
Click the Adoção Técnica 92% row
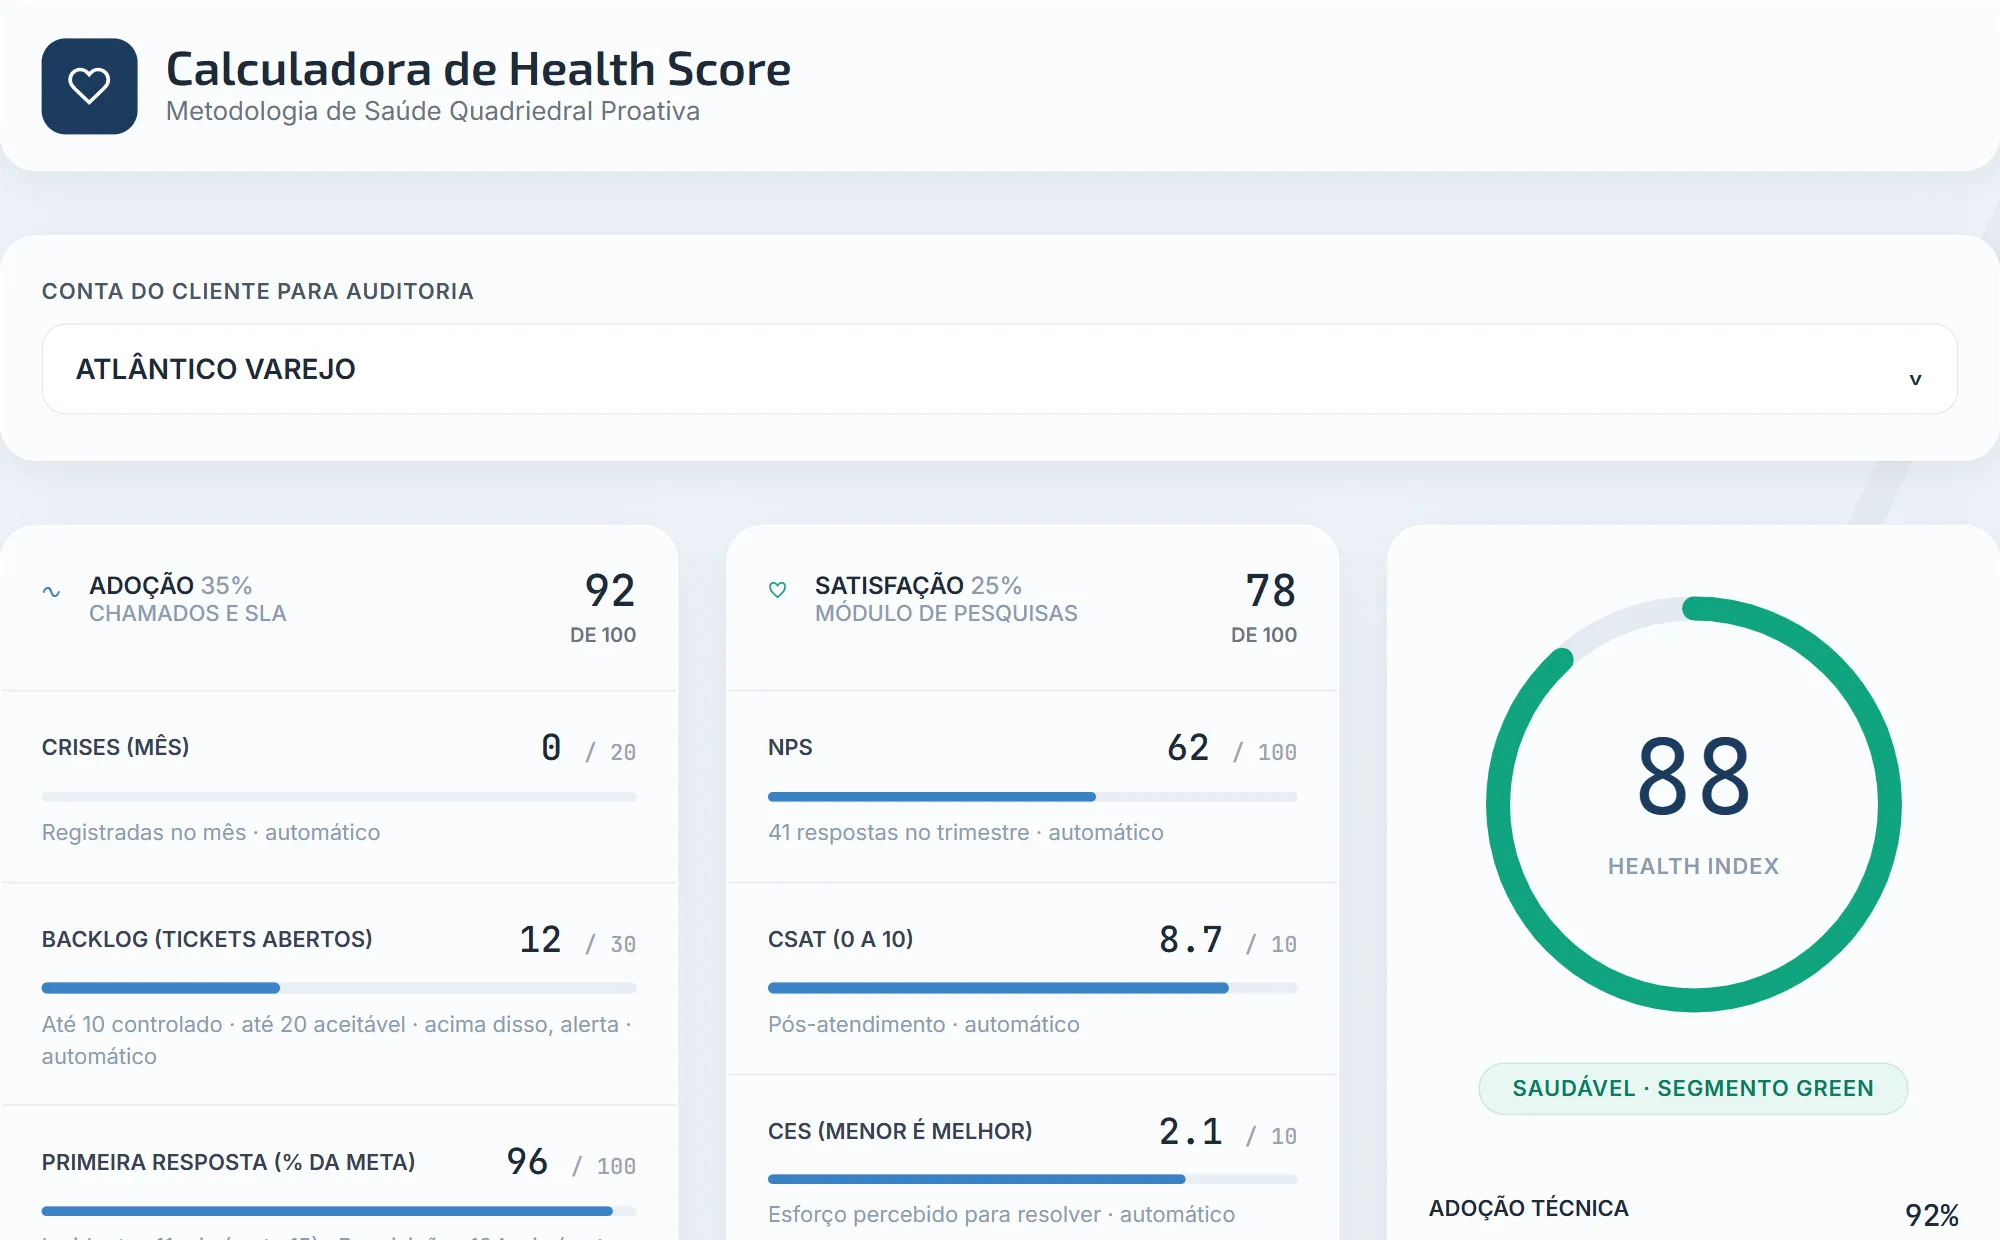[x=1693, y=1212]
